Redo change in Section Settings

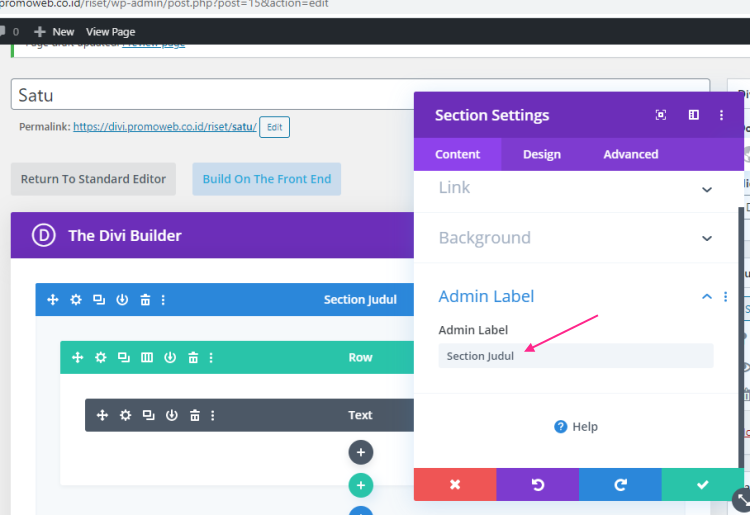(620, 485)
